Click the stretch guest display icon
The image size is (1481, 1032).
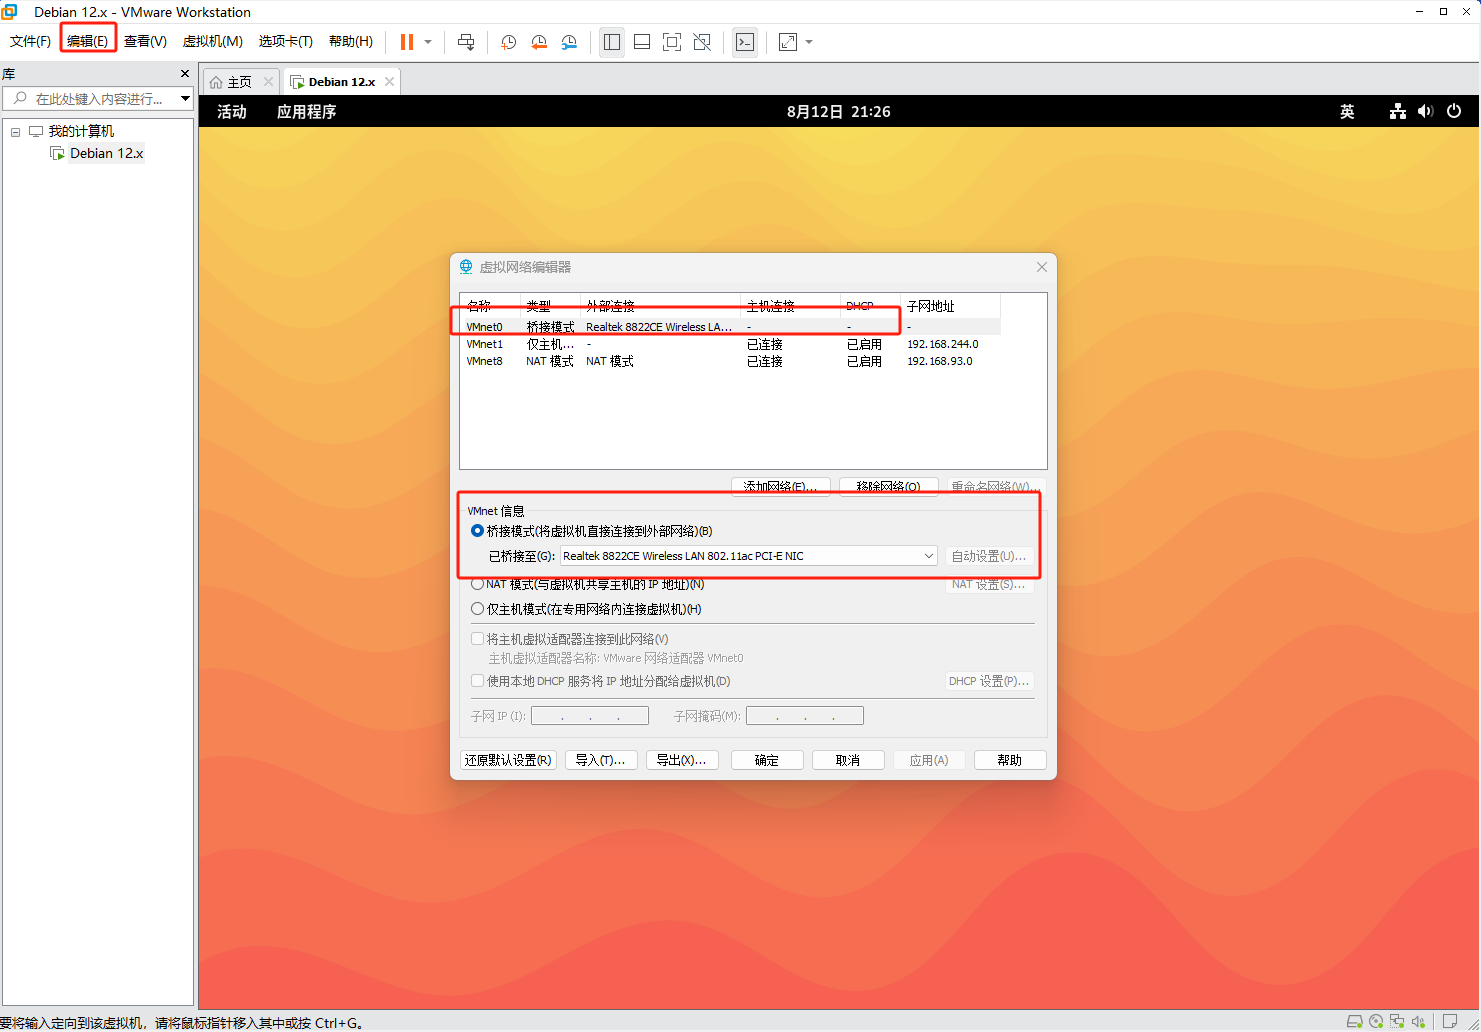click(x=788, y=42)
